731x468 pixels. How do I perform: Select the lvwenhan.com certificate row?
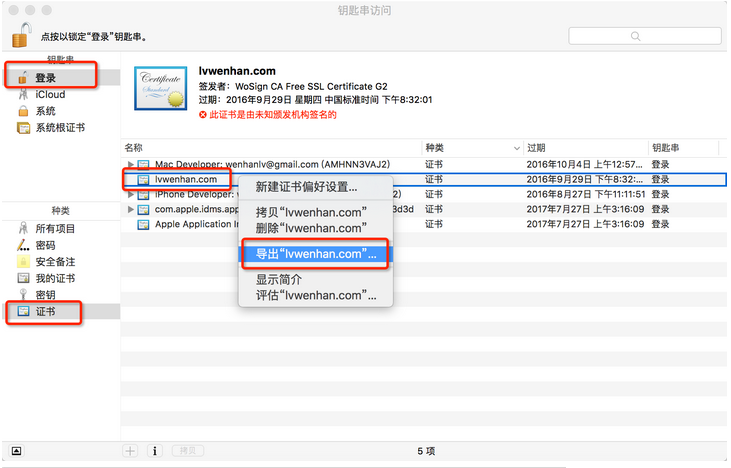tap(423, 179)
